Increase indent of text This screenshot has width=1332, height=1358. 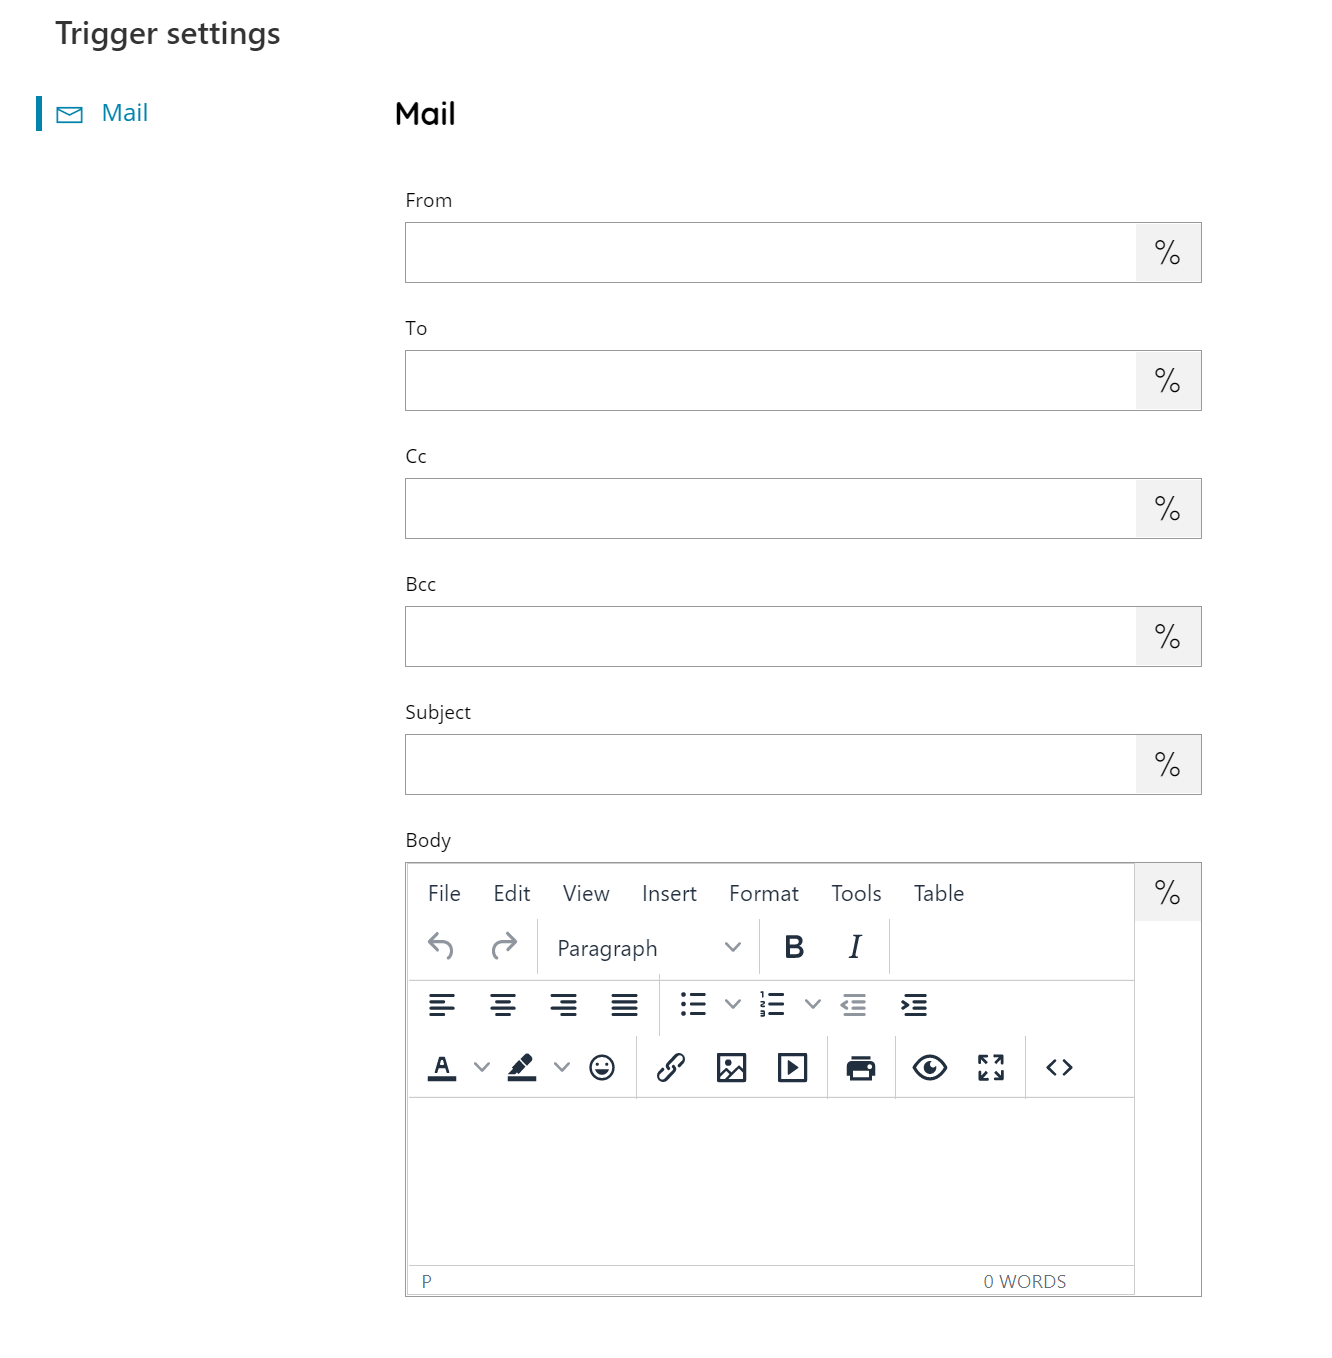coord(914,1005)
